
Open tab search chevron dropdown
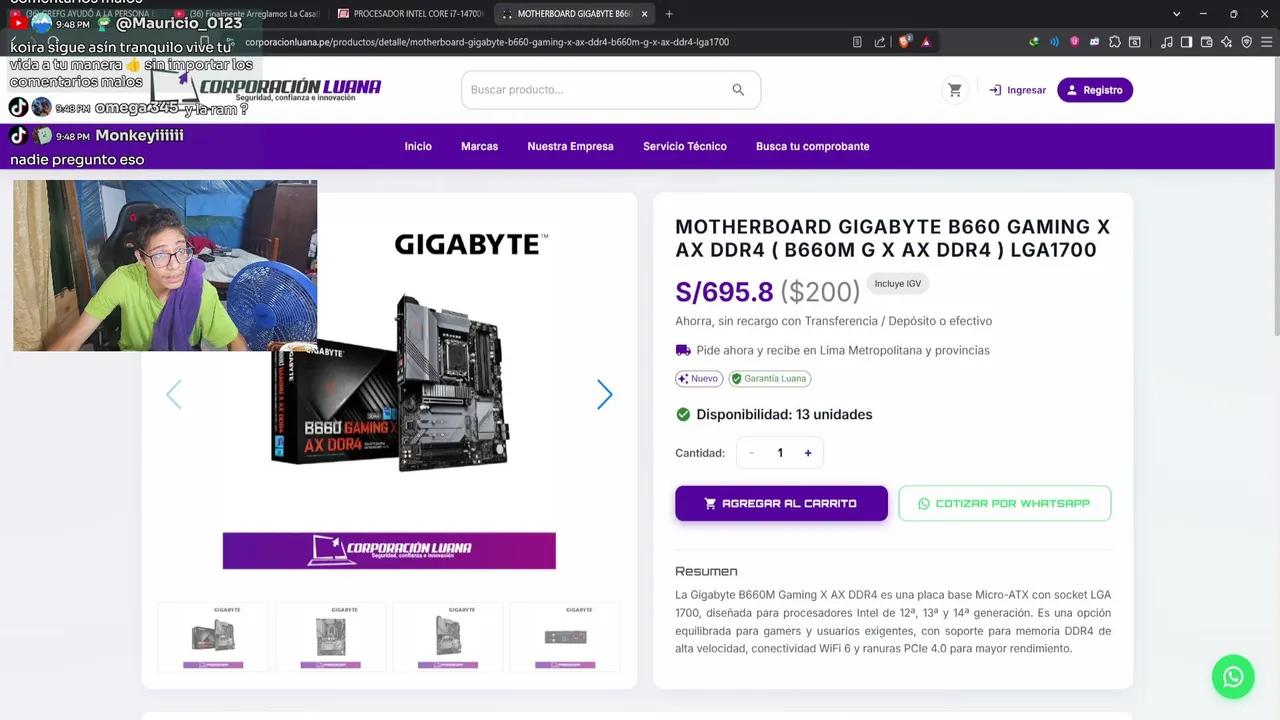pyautogui.click(x=1176, y=14)
